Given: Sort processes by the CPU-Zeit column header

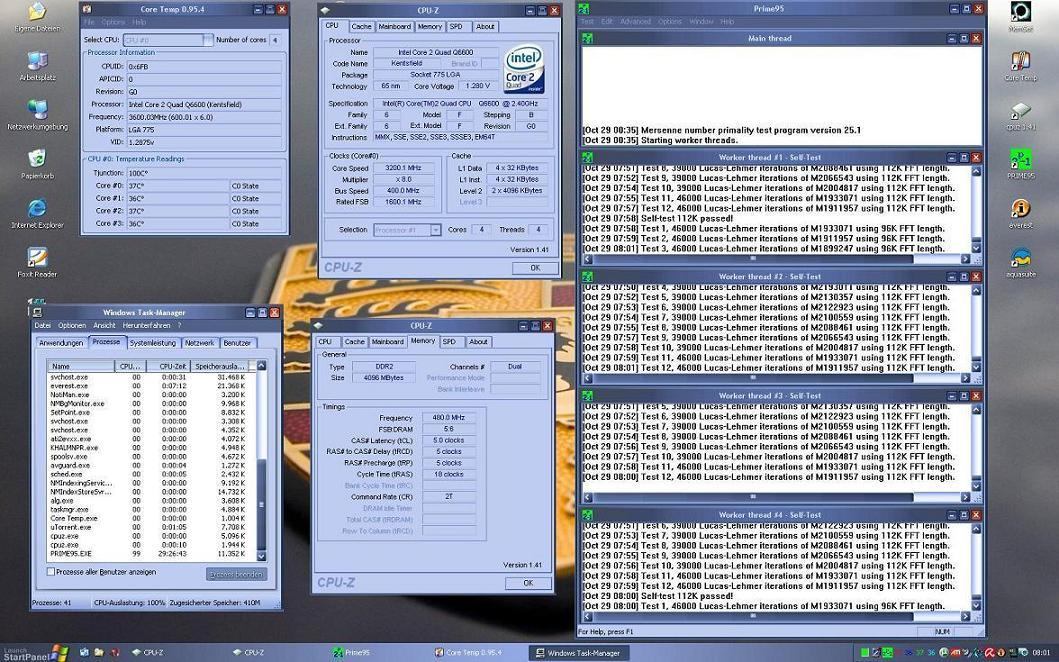Looking at the screenshot, I should pos(167,366).
